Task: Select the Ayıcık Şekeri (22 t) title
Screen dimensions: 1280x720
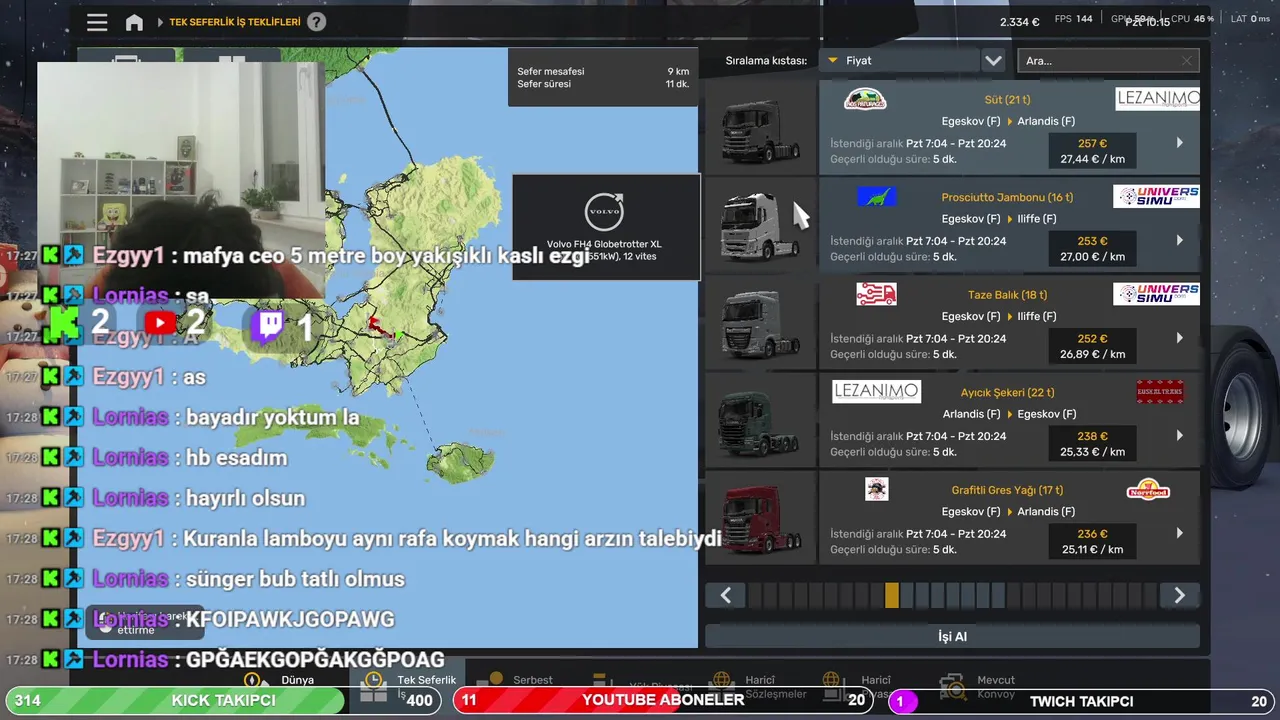Action: coord(1007,392)
